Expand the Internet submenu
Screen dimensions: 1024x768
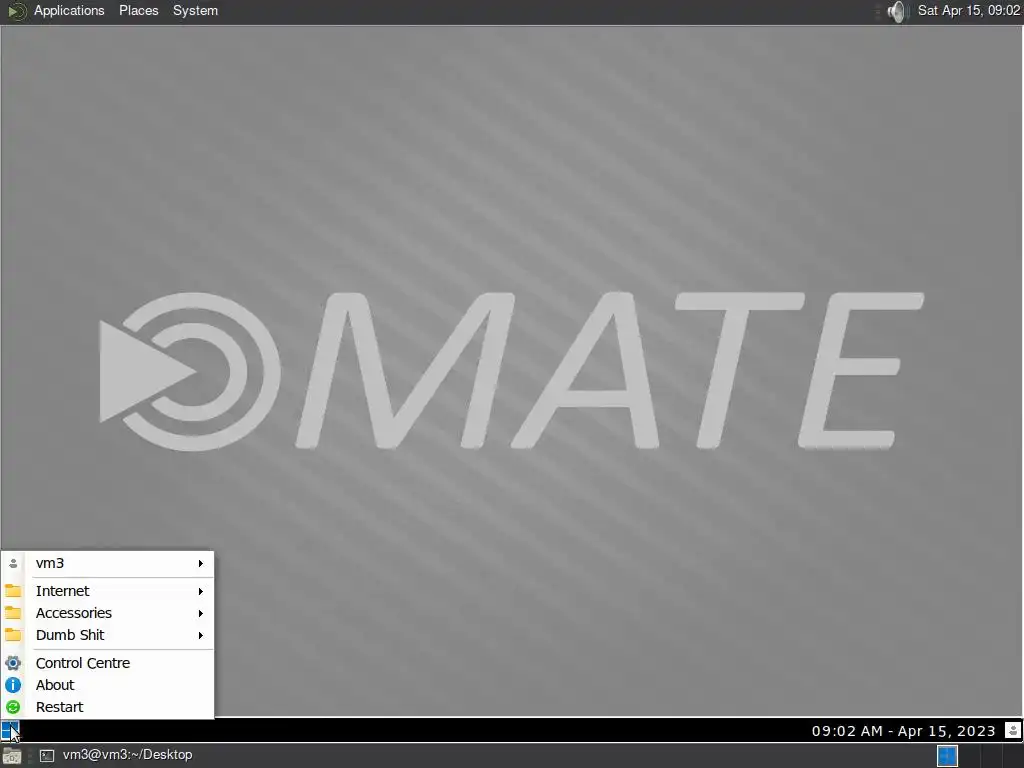[108, 591]
